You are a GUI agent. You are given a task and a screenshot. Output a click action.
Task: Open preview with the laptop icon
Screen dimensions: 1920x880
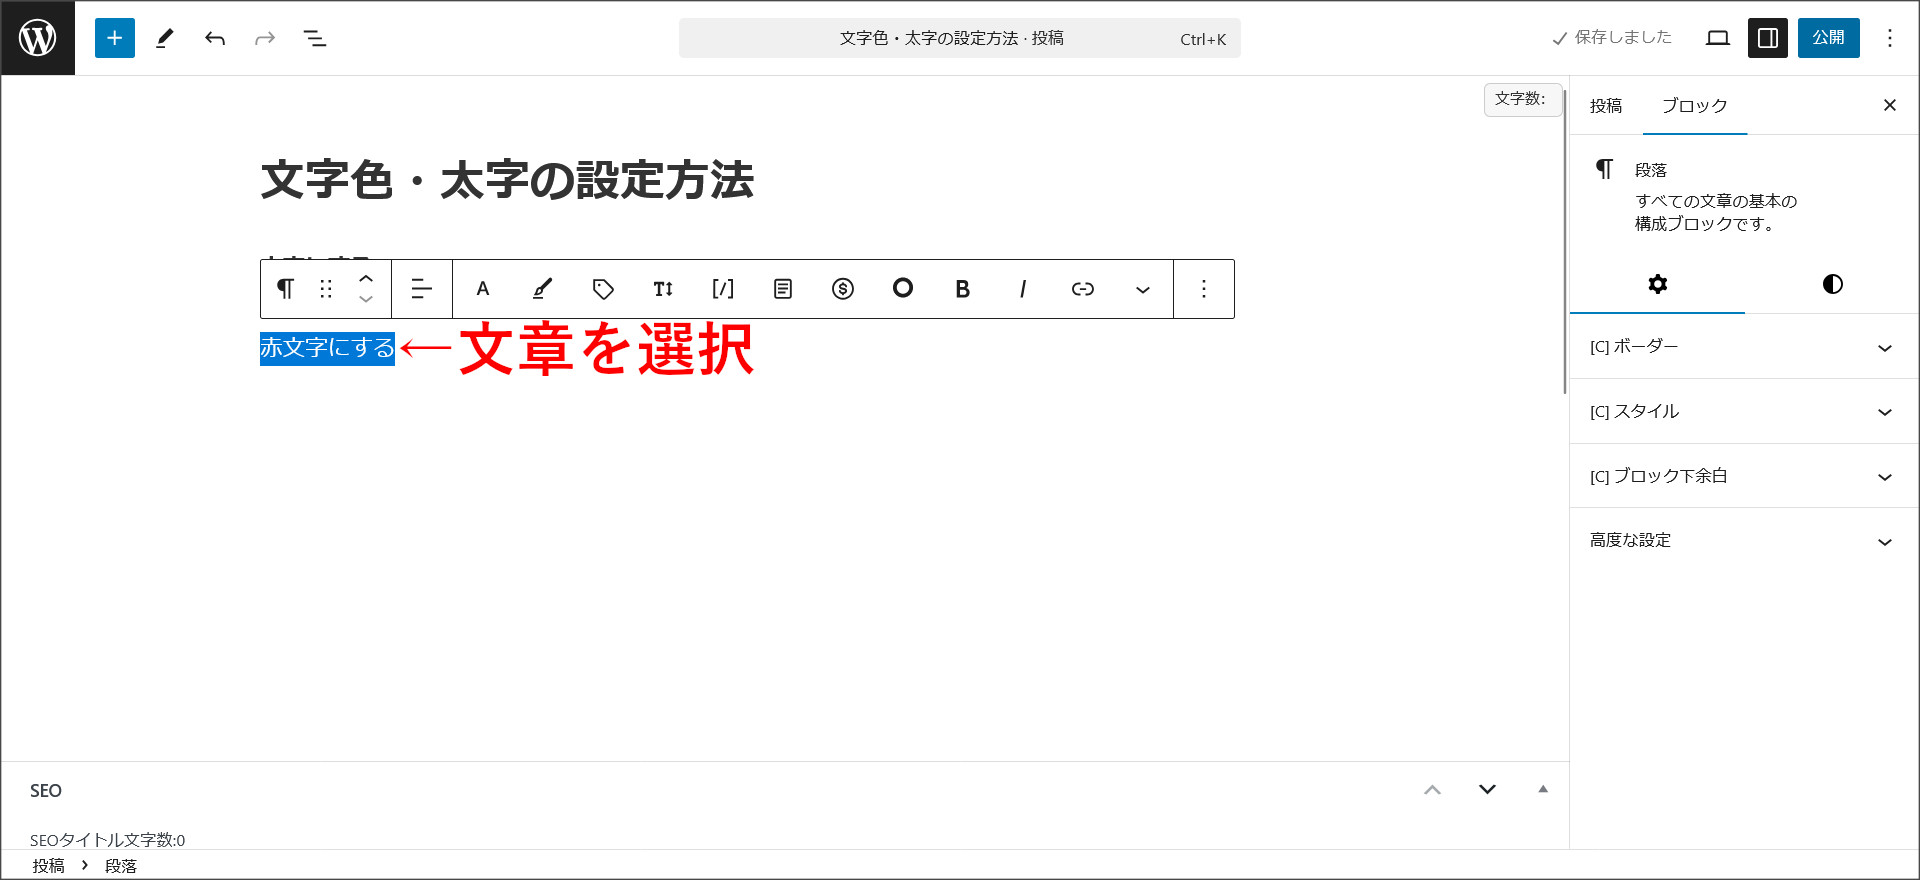[1718, 38]
